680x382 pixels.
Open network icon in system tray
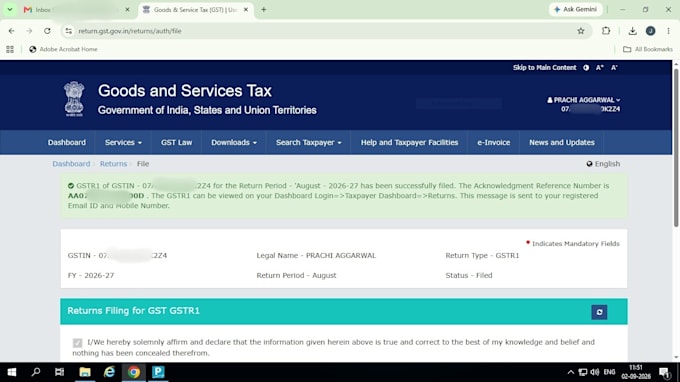[583, 372]
